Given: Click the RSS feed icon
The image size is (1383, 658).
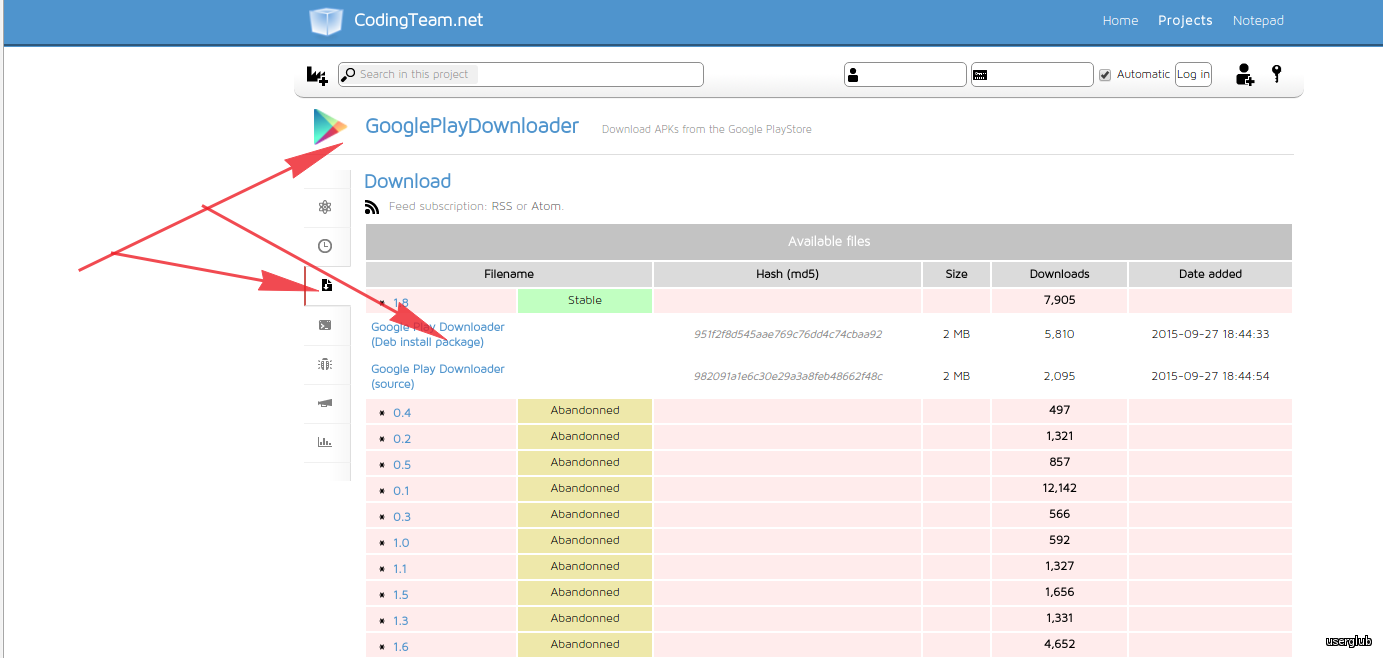Looking at the screenshot, I should coord(372,207).
